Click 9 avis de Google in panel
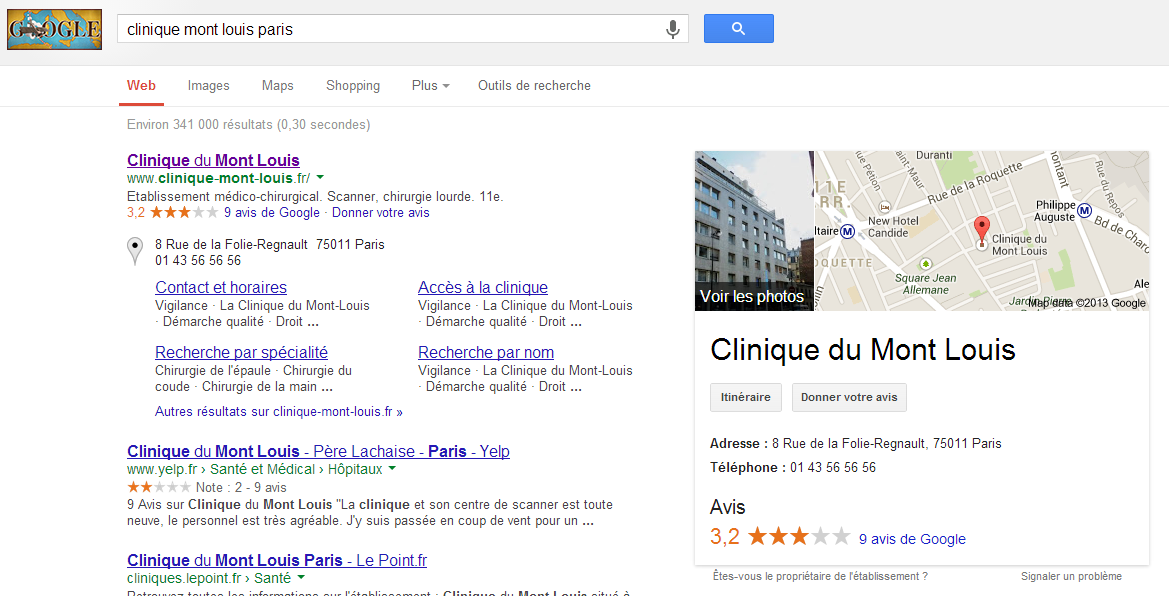1169x596 pixels. [x=912, y=539]
